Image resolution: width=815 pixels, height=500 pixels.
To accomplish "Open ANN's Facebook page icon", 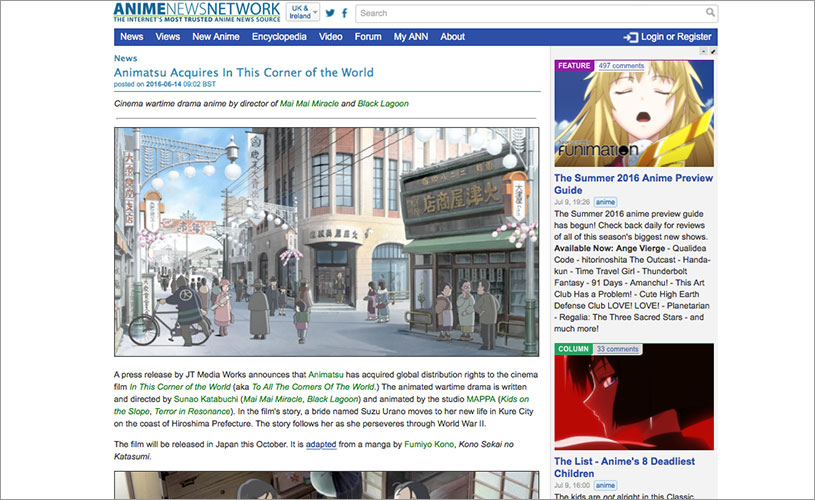I will coord(345,13).
